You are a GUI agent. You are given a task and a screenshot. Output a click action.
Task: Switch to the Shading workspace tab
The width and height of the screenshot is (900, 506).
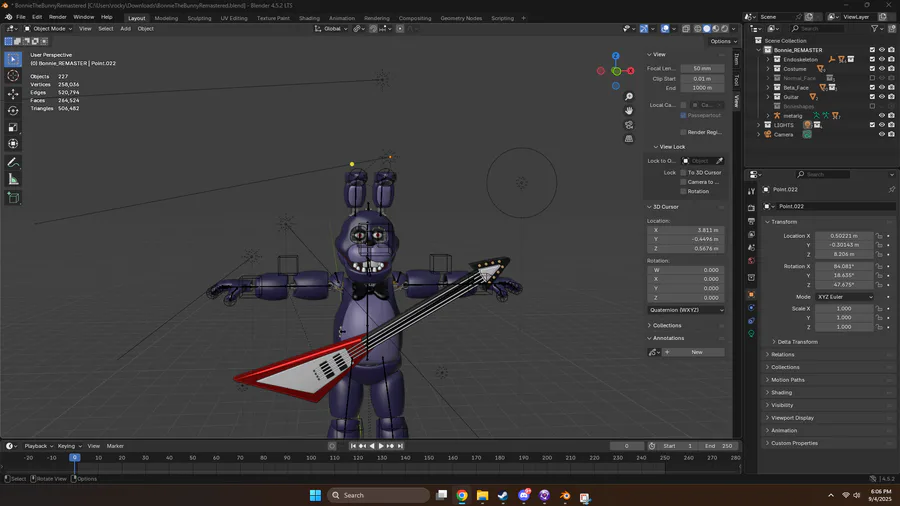(x=309, y=18)
